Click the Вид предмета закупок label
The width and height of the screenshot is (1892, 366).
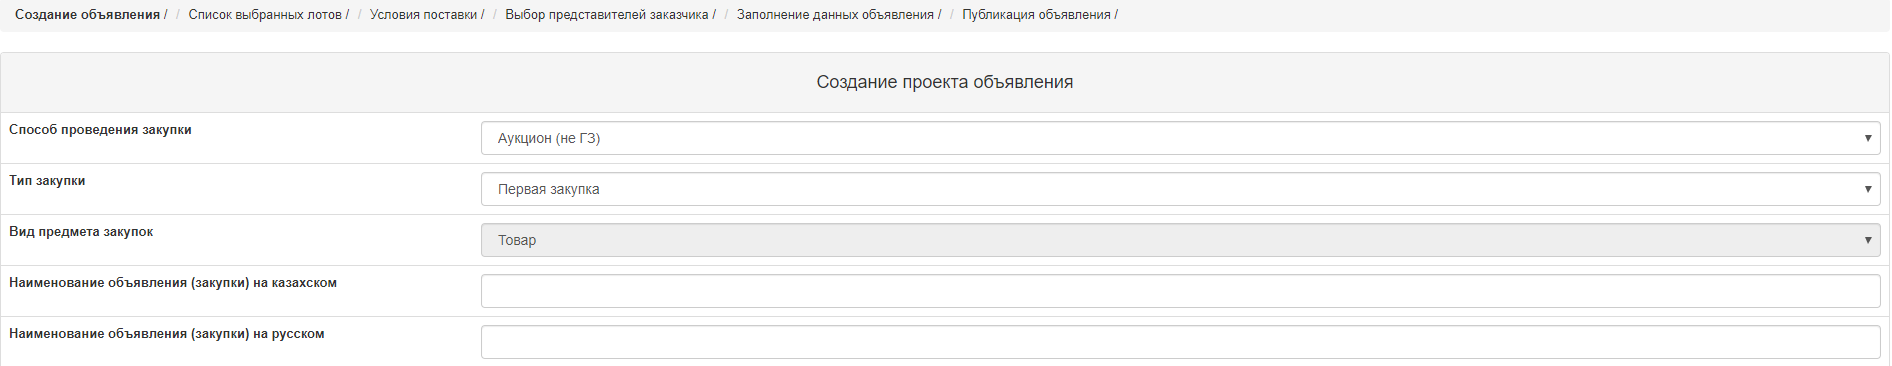(81, 232)
